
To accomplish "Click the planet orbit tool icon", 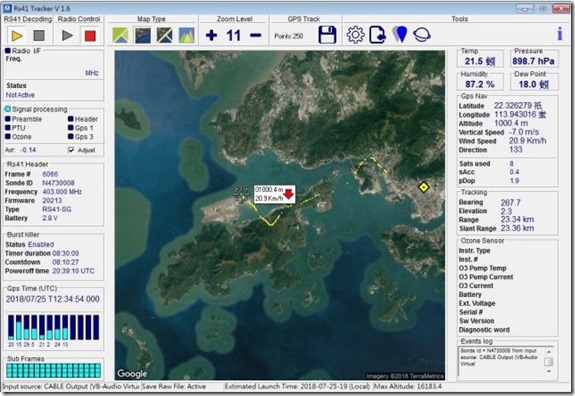I will pos(422,35).
